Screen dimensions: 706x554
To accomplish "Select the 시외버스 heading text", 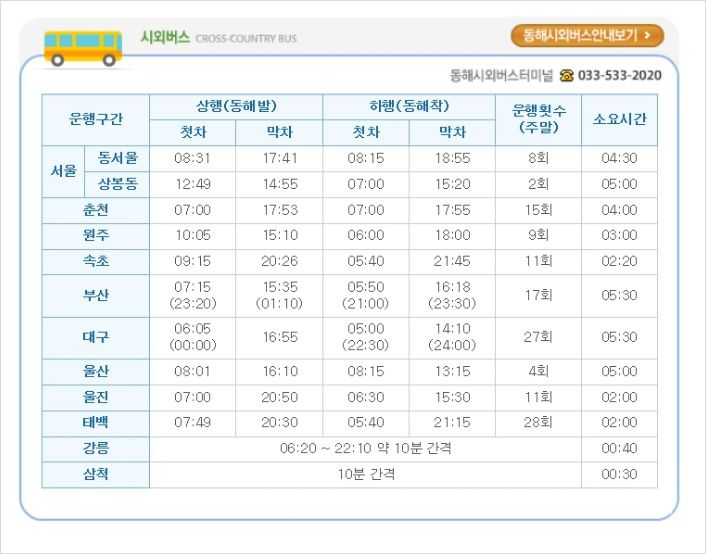I will coord(165,37).
